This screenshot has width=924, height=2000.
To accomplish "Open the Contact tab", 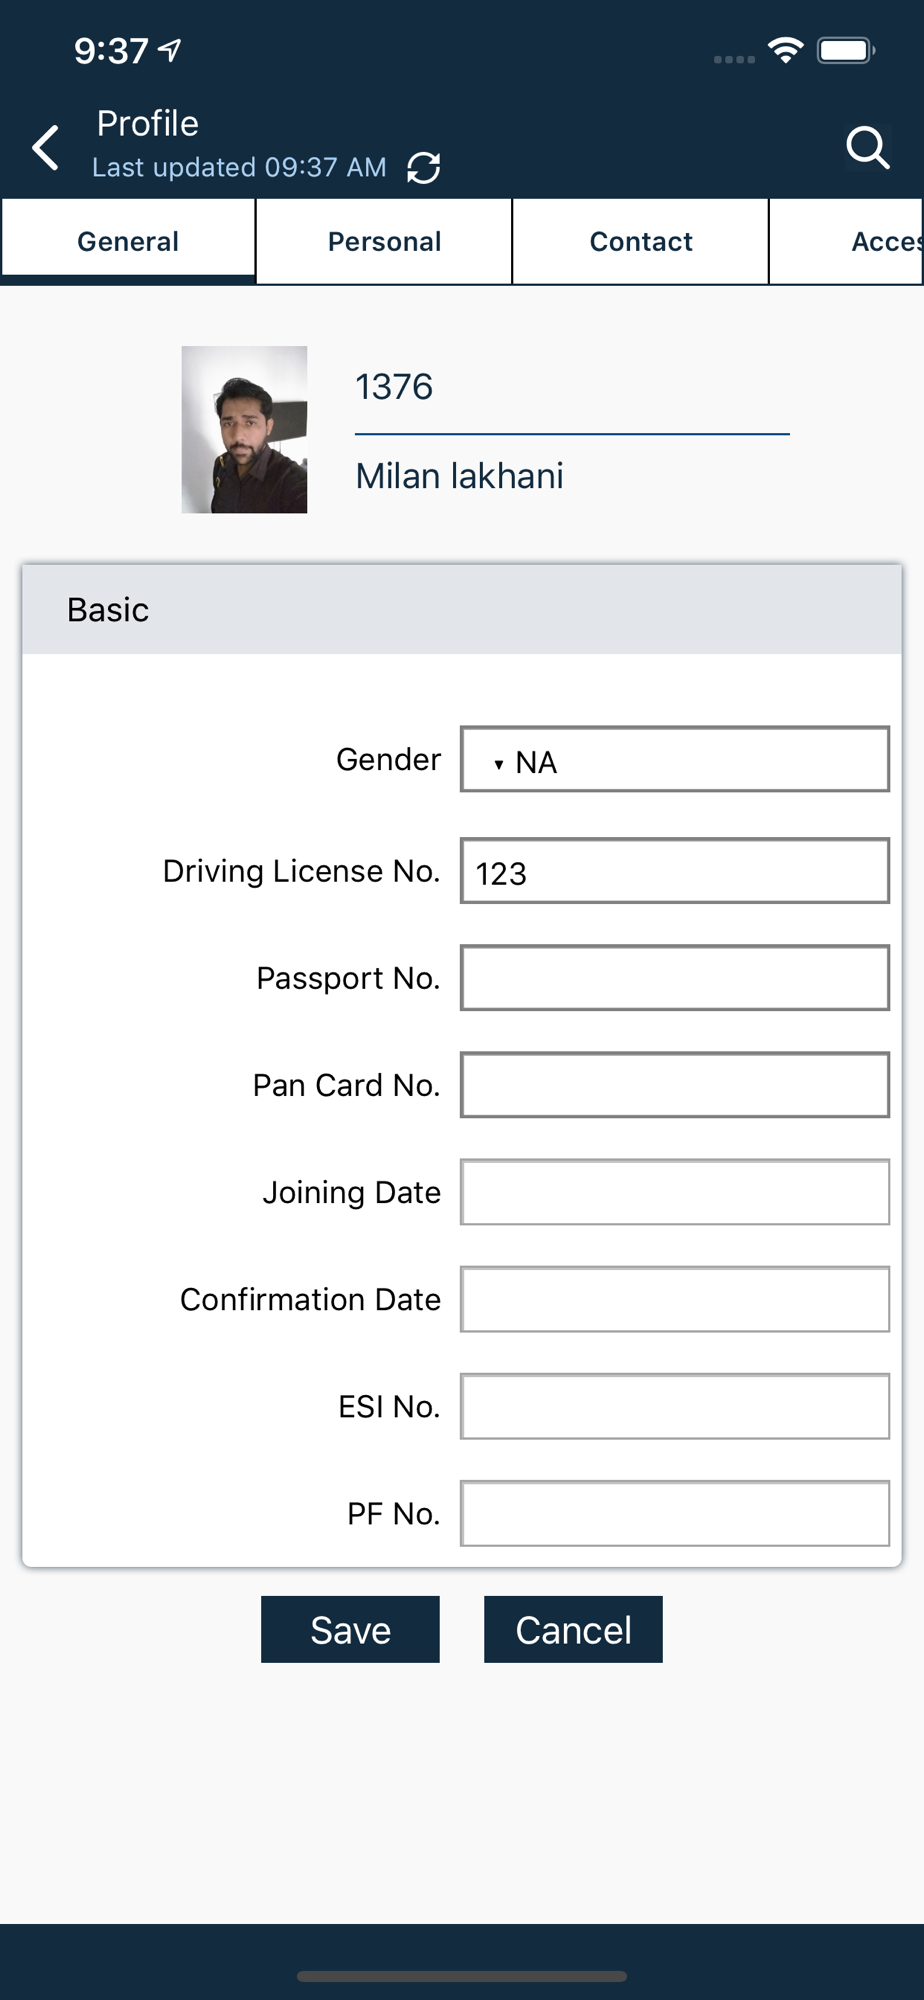I will (641, 241).
